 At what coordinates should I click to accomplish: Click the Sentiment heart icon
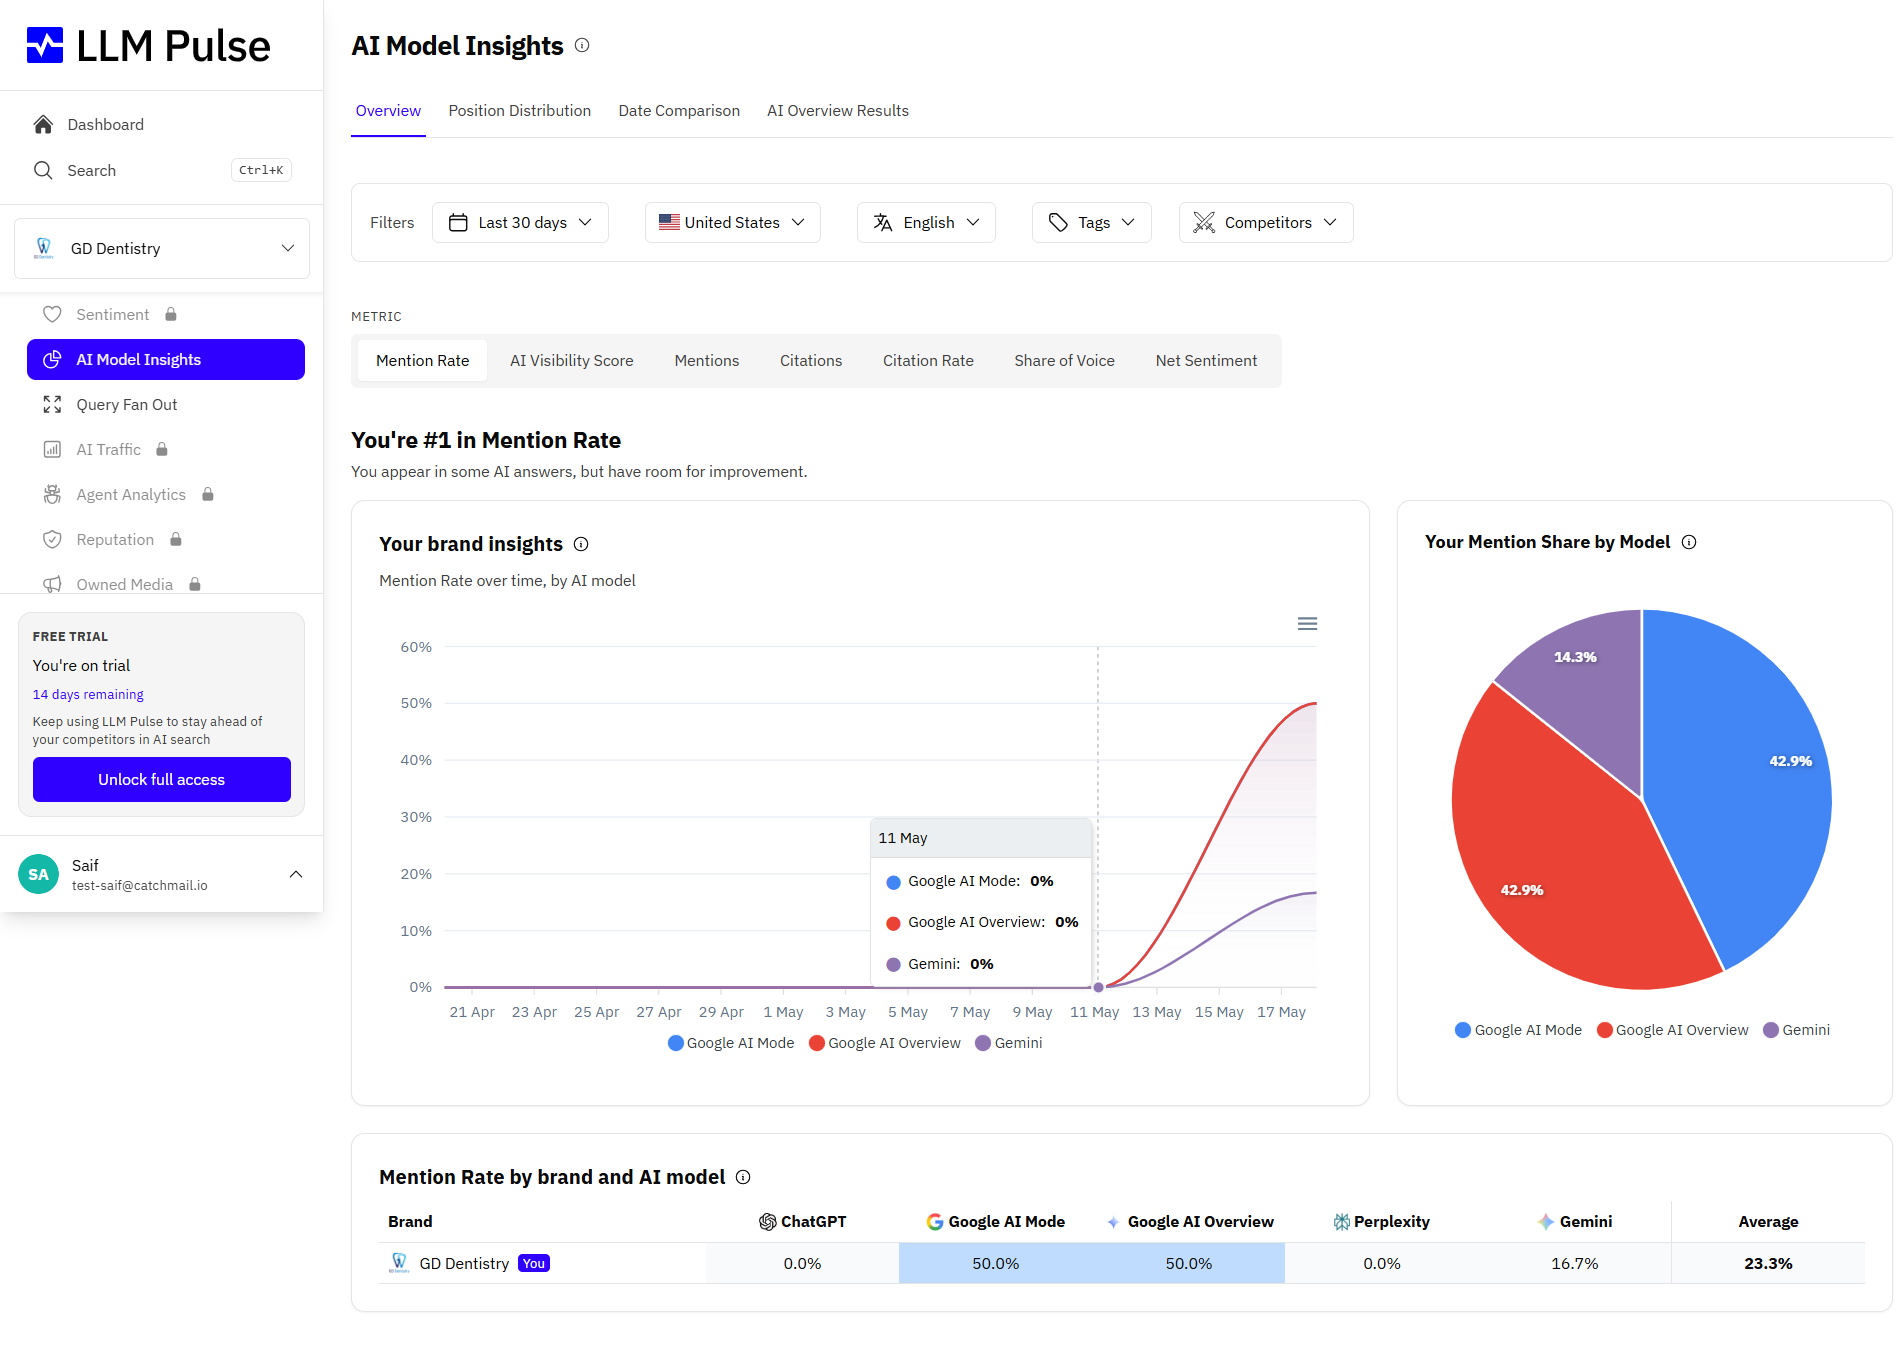coord(52,314)
